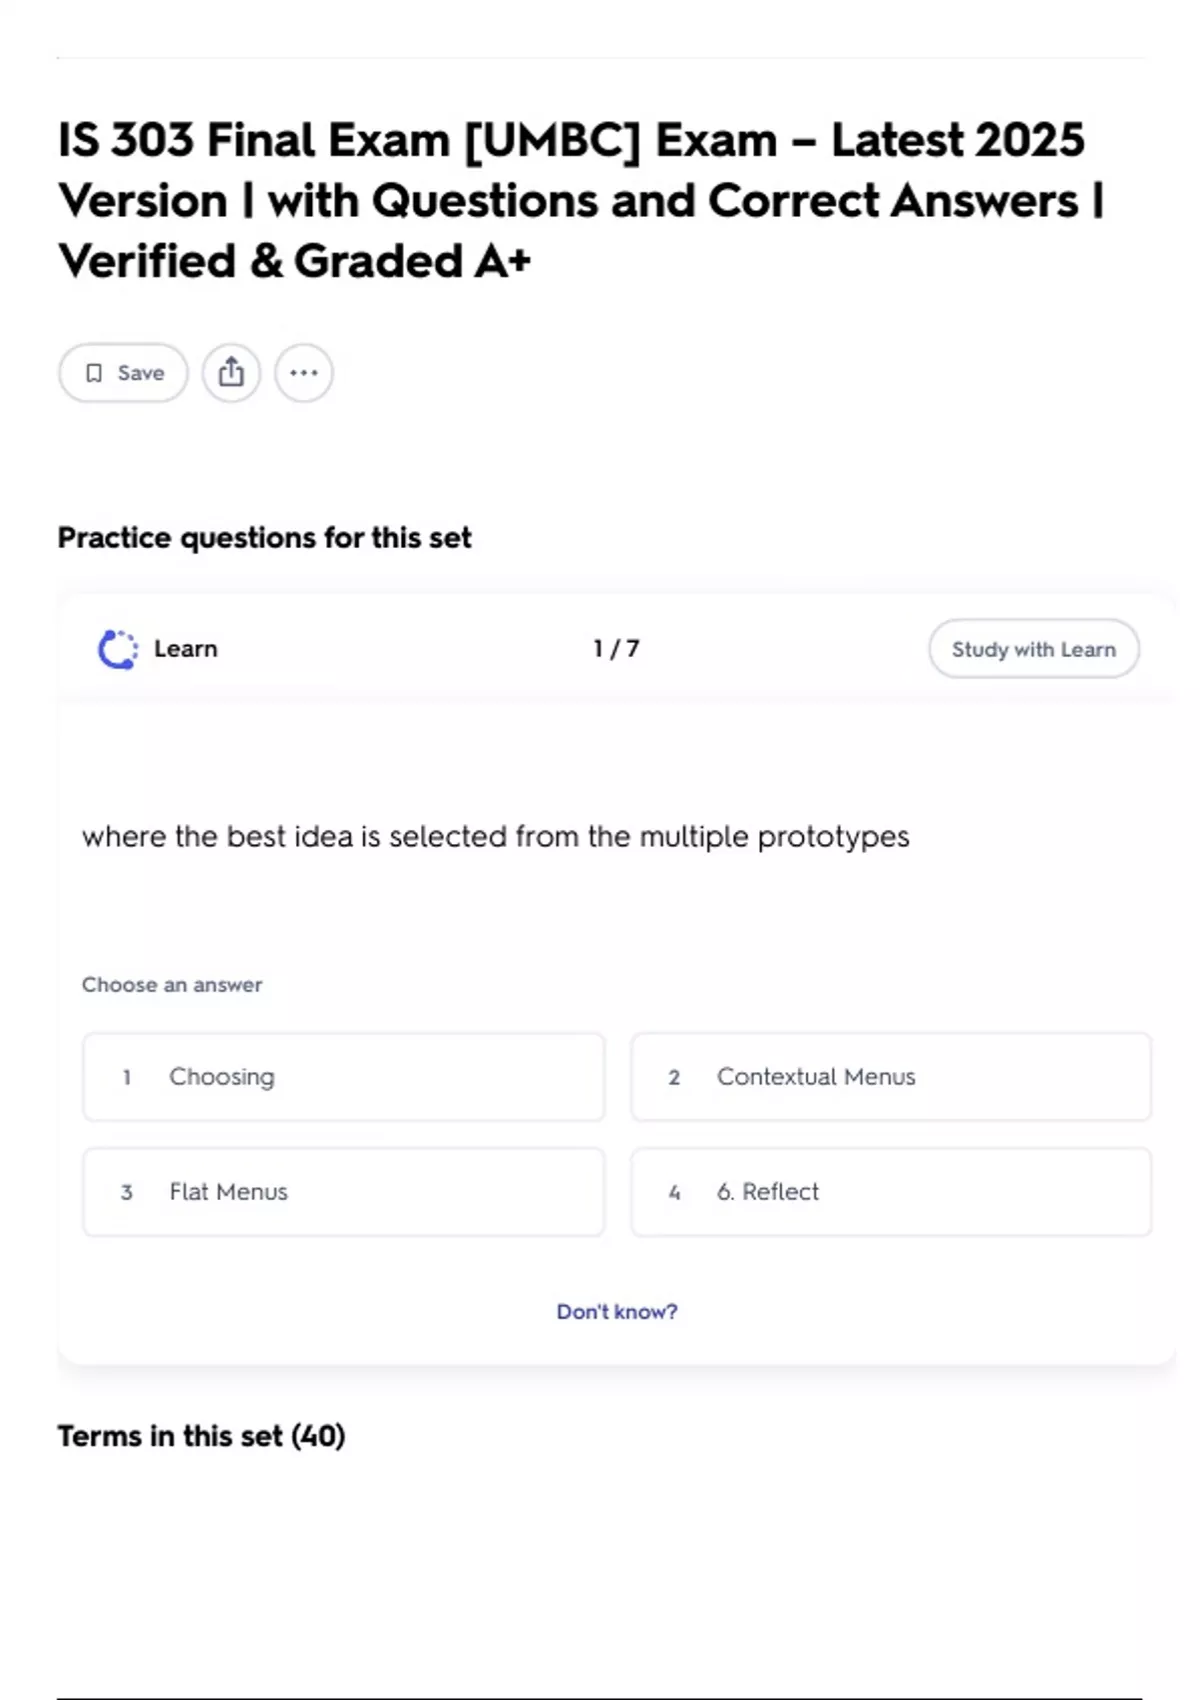Click the bookmark icon inside Save

click(x=94, y=373)
